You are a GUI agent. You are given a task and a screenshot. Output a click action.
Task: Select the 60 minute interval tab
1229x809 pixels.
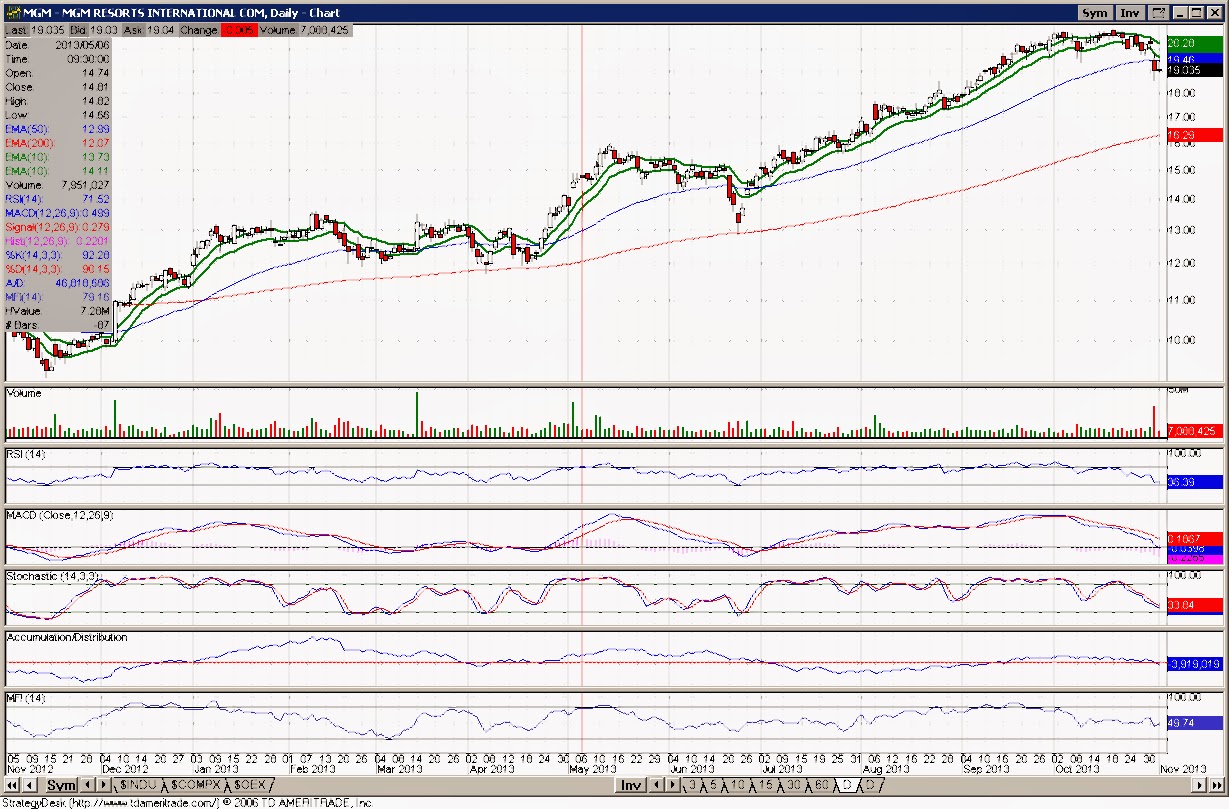pyautogui.click(x=822, y=786)
